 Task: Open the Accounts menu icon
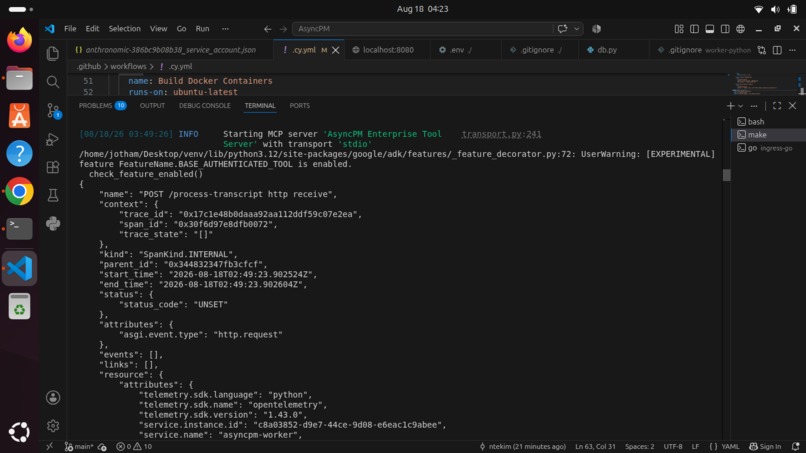(x=52, y=397)
